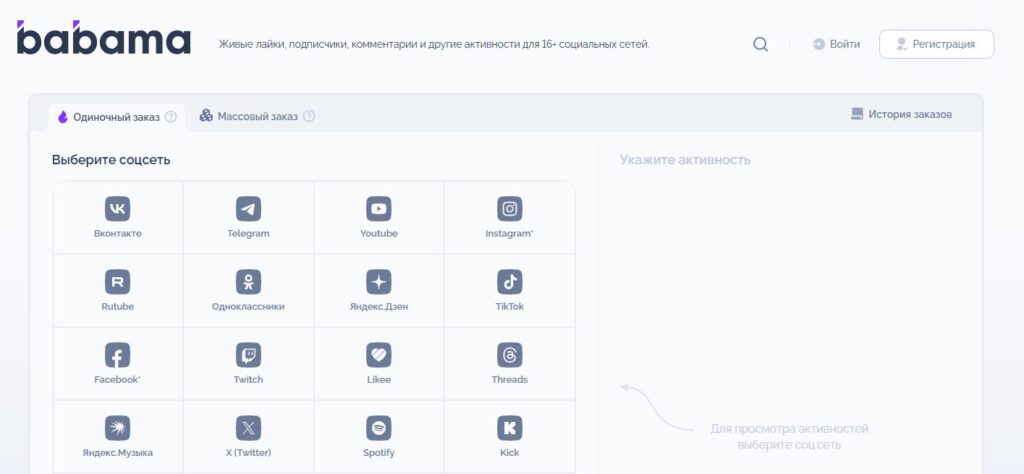Click the Укажите активность heading

pos(685,160)
